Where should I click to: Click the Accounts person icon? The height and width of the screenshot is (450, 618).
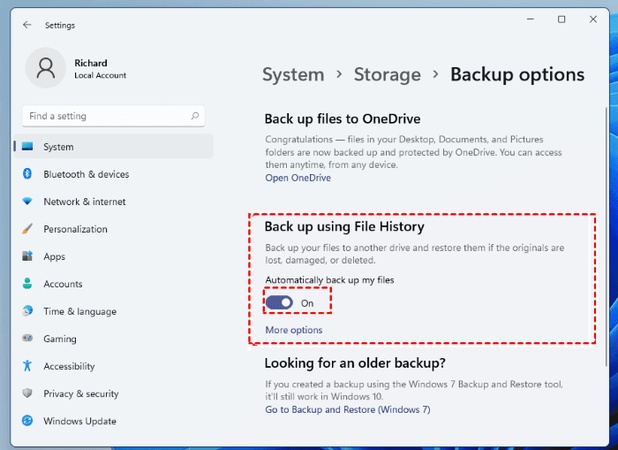pyautogui.click(x=27, y=283)
